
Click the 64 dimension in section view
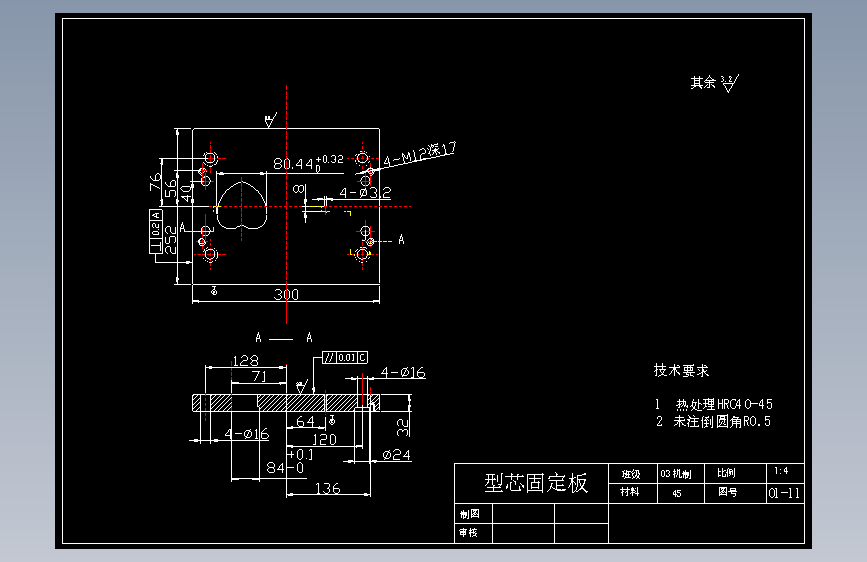pyautogui.click(x=305, y=421)
